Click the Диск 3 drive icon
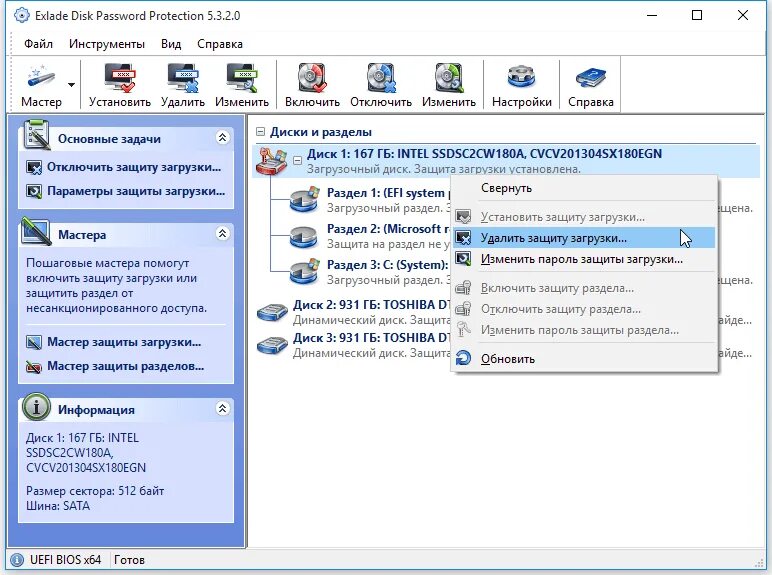 click(x=272, y=345)
